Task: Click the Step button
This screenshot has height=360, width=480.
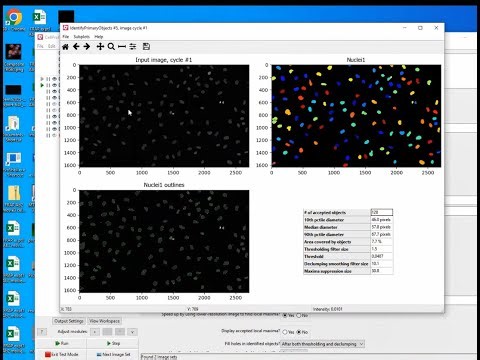Action: 113,343
